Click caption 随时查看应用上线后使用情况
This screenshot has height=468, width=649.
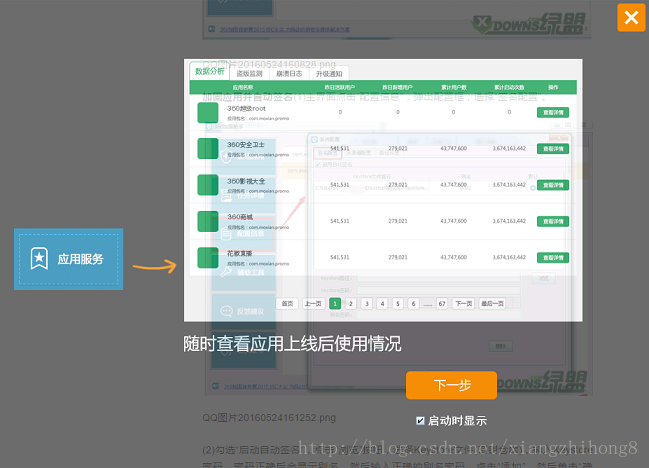coord(292,344)
